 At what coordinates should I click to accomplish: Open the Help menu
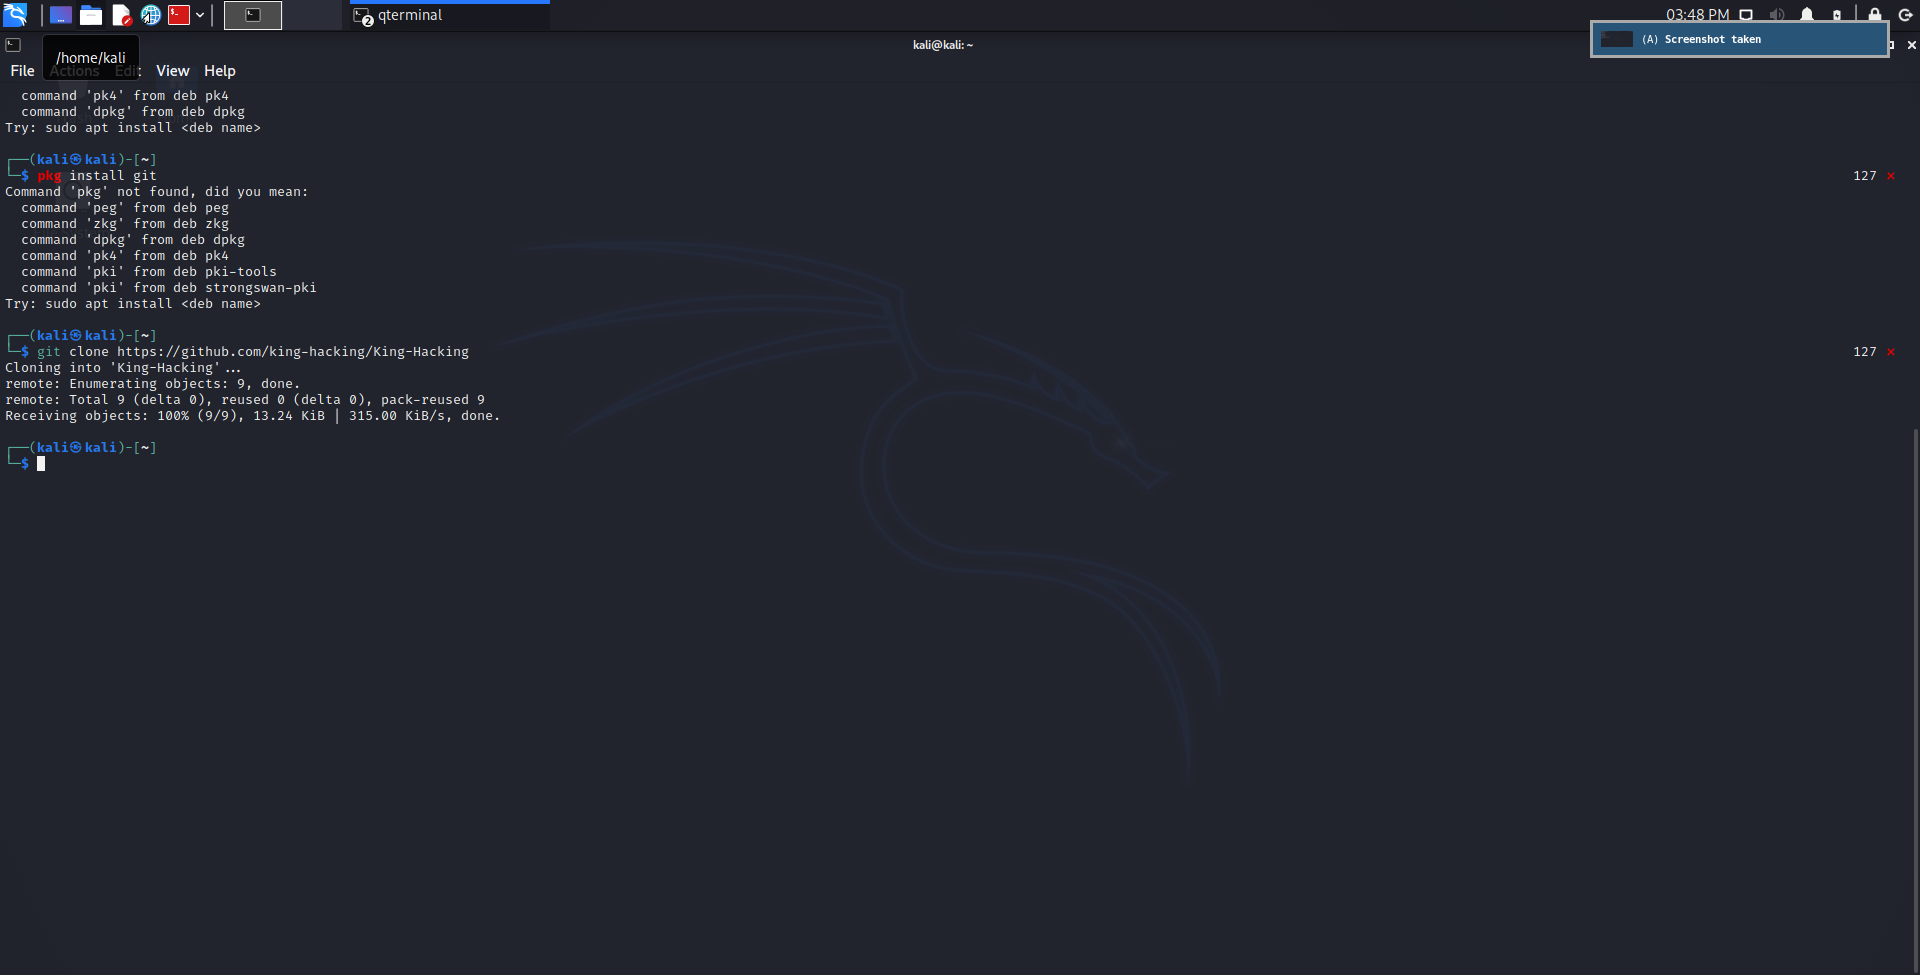pyautogui.click(x=219, y=71)
